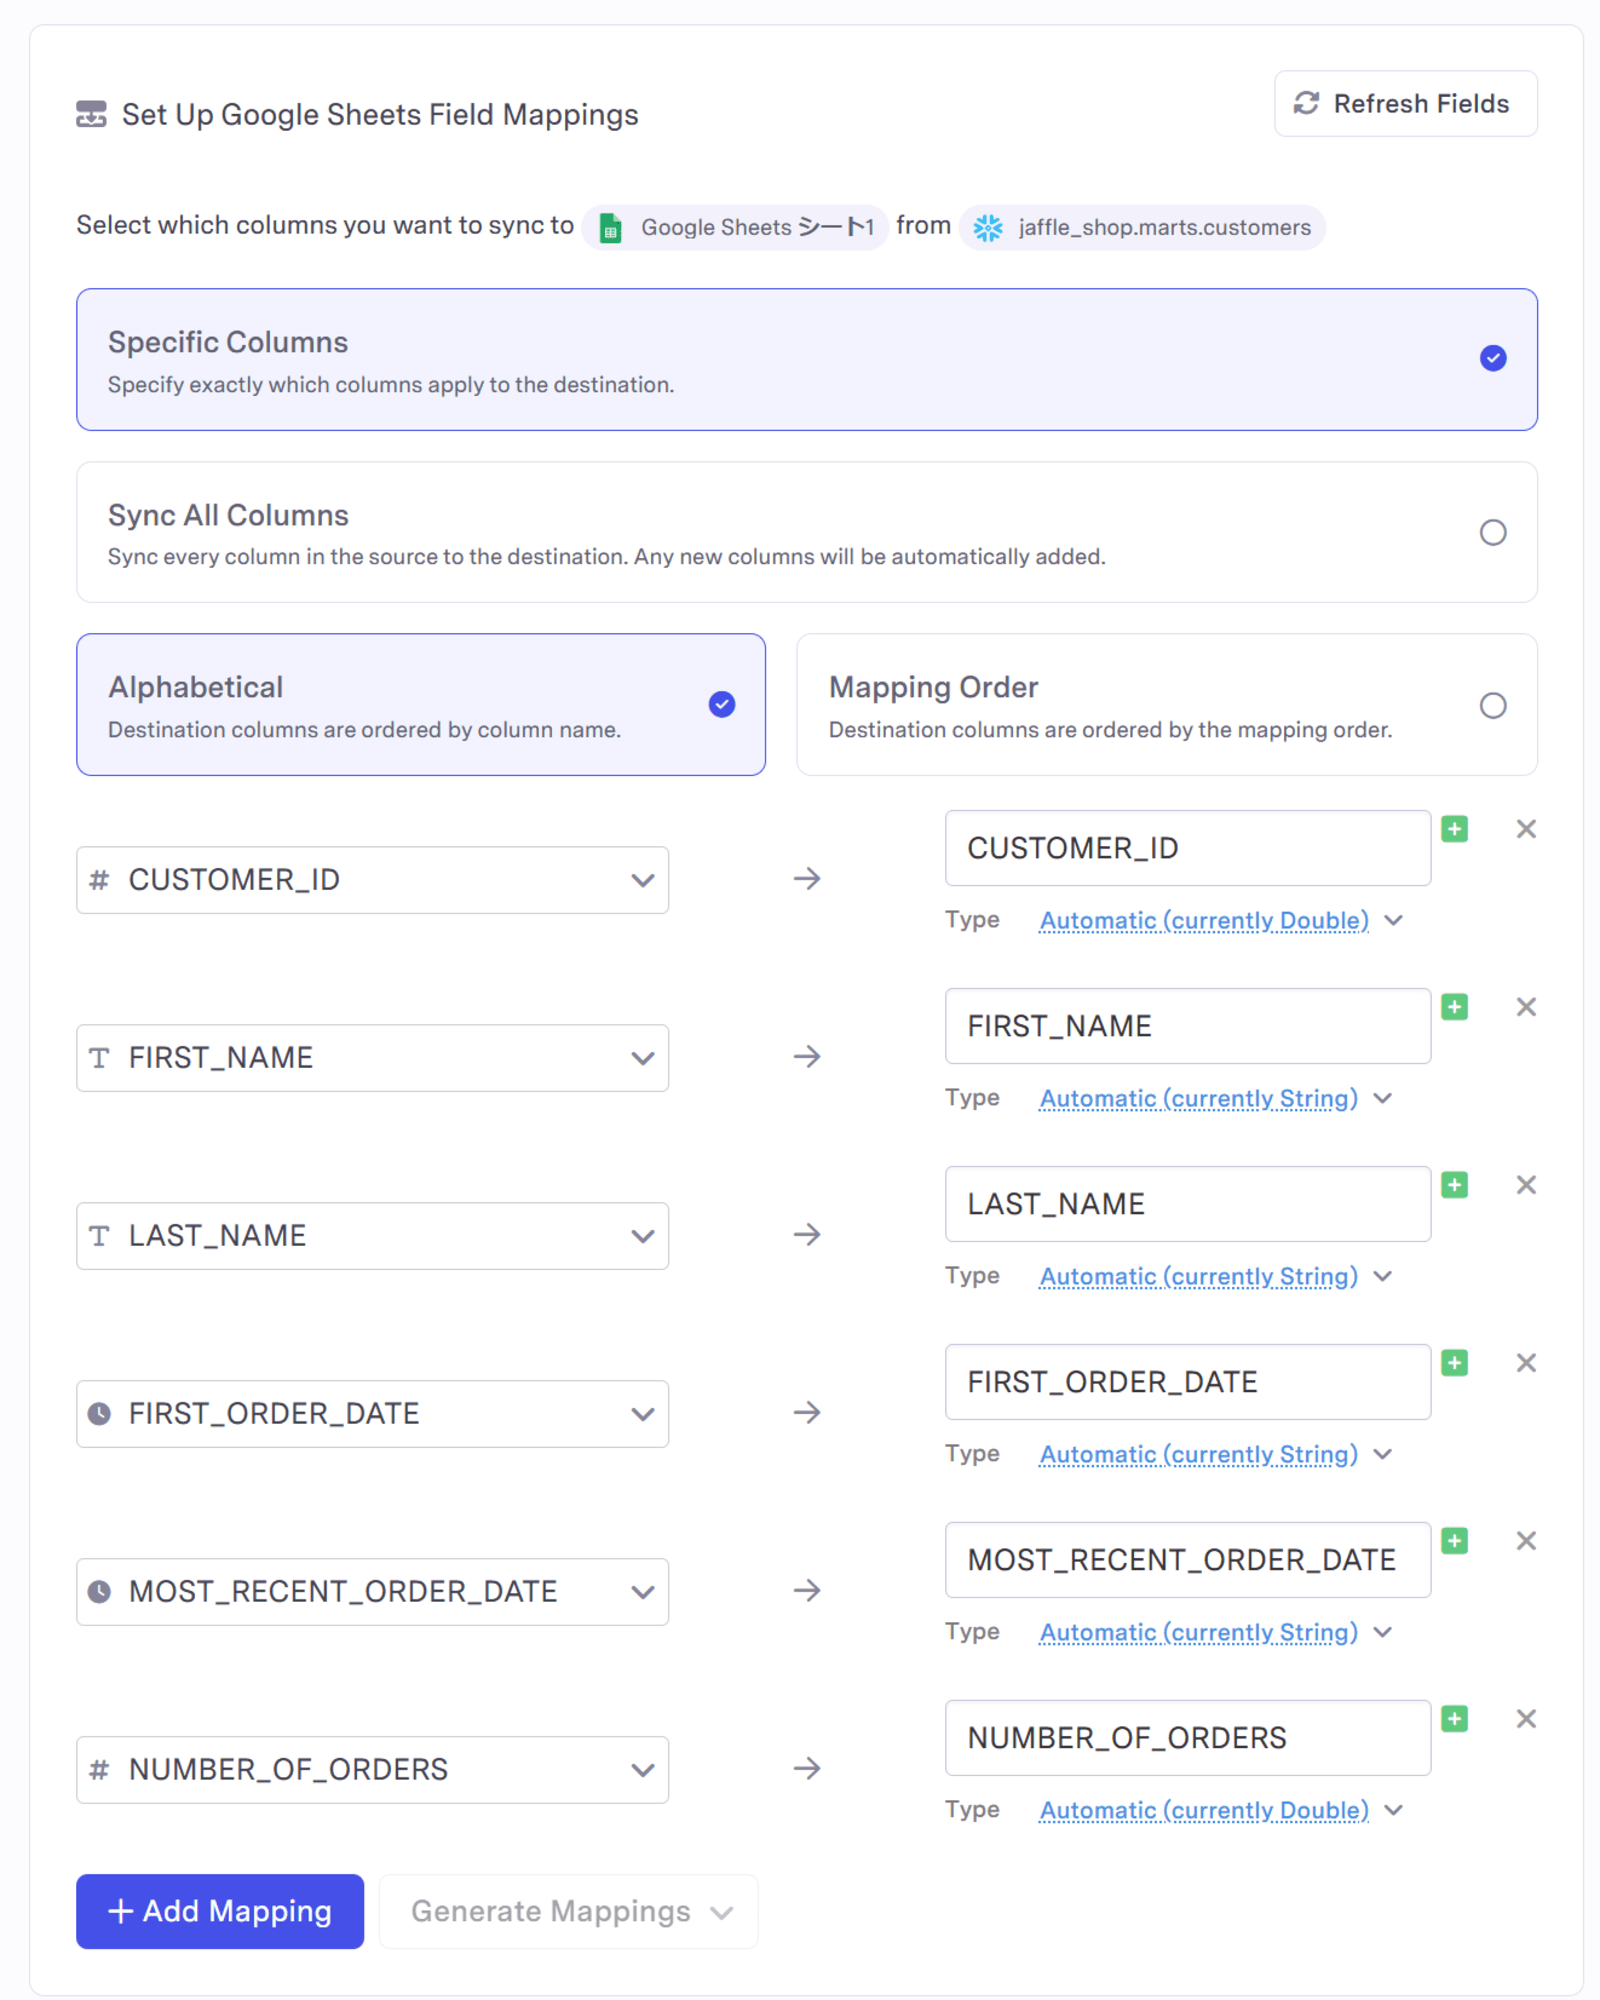Screen dimensions: 1600x2000
Task: Click green plus icon for CUSTOMER_ID
Action: pyautogui.click(x=1455, y=829)
